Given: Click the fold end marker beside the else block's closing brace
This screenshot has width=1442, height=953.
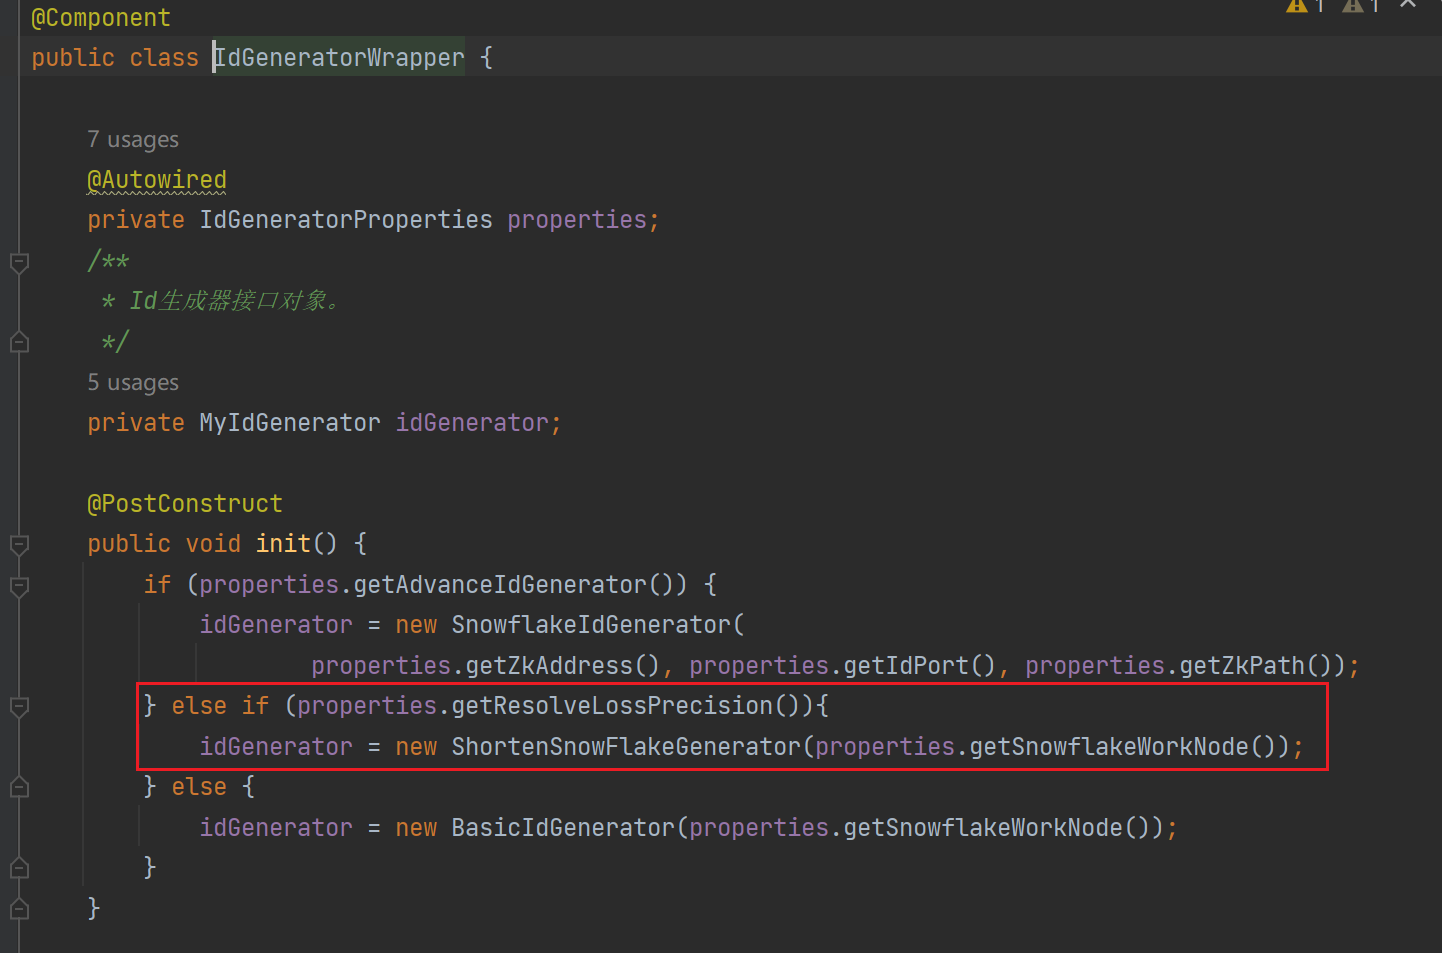Looking at the screenshot, I should (x=19, y=868).
